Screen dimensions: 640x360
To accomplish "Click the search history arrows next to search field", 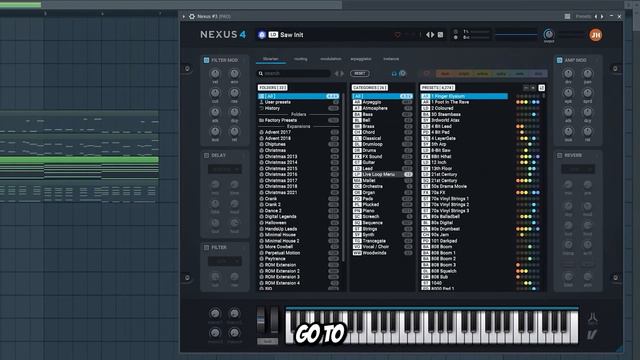I will [339, 73].
